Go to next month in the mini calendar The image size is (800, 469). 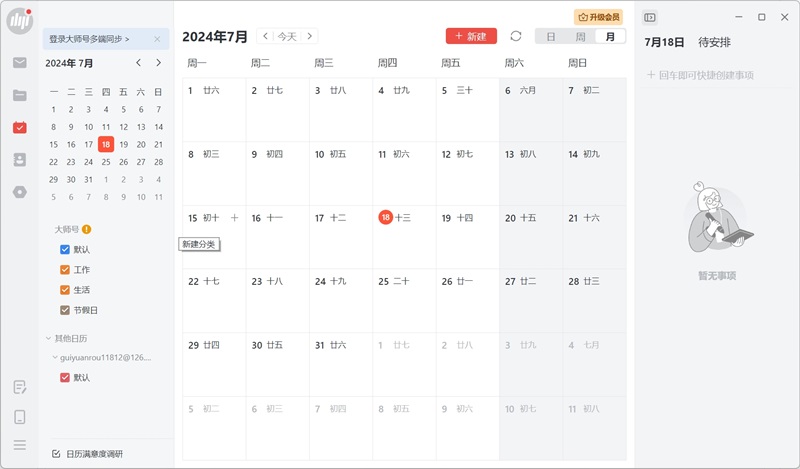pos(158,63)
